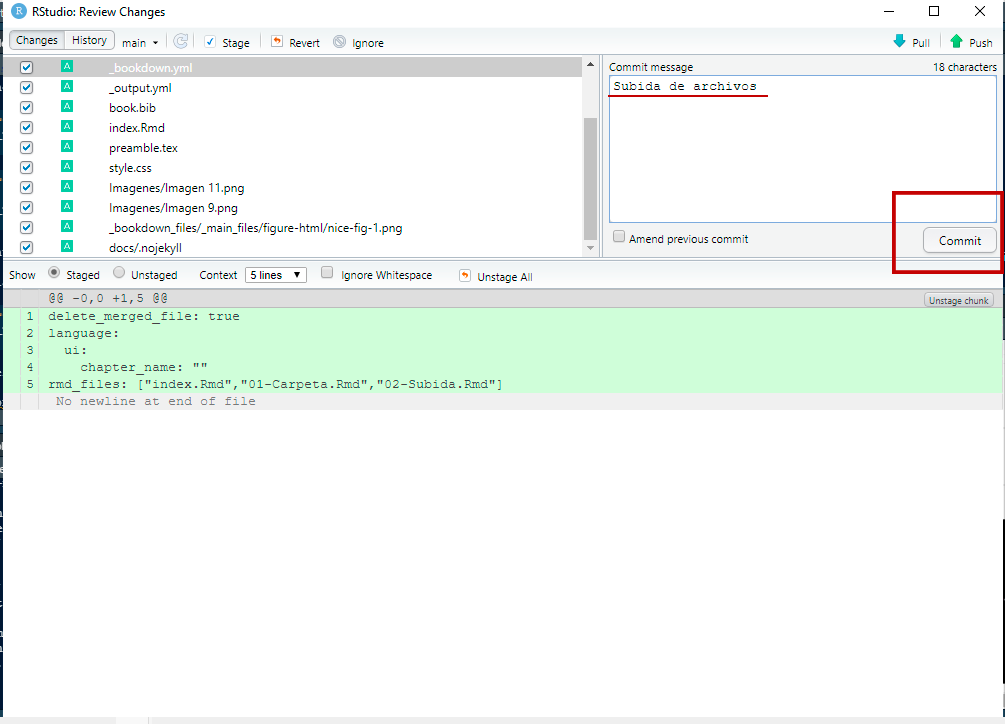Click the diff hunk header @@ -0,0 +1,5 @@
The height and width of the screenshot is (724, 1005).
pyautogui.click(x=108, y=299)
